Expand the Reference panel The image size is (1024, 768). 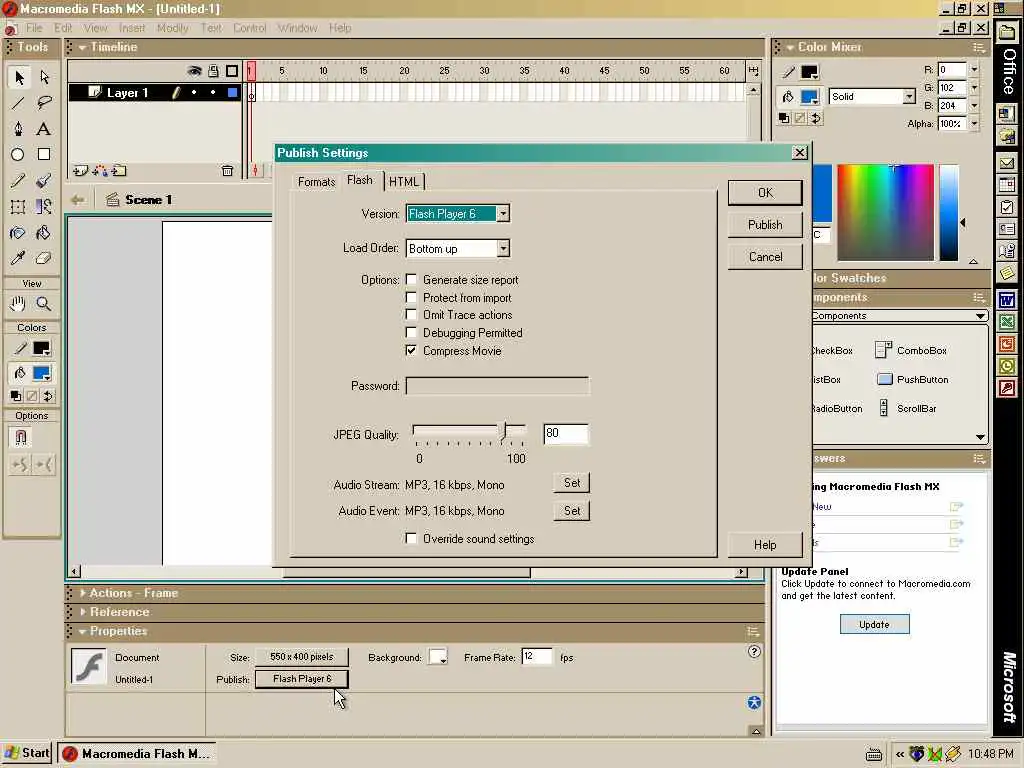coord(82,612)
